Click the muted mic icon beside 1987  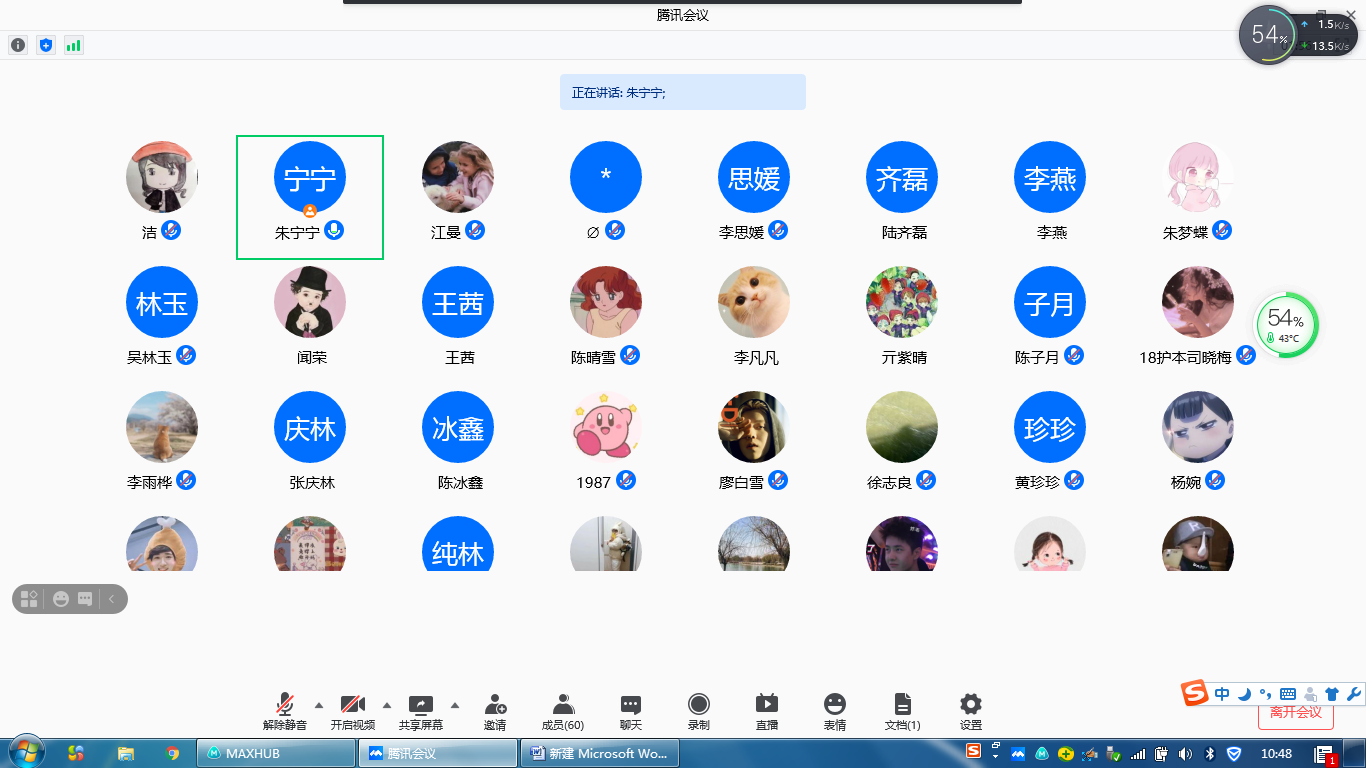[x=626, y=481]
